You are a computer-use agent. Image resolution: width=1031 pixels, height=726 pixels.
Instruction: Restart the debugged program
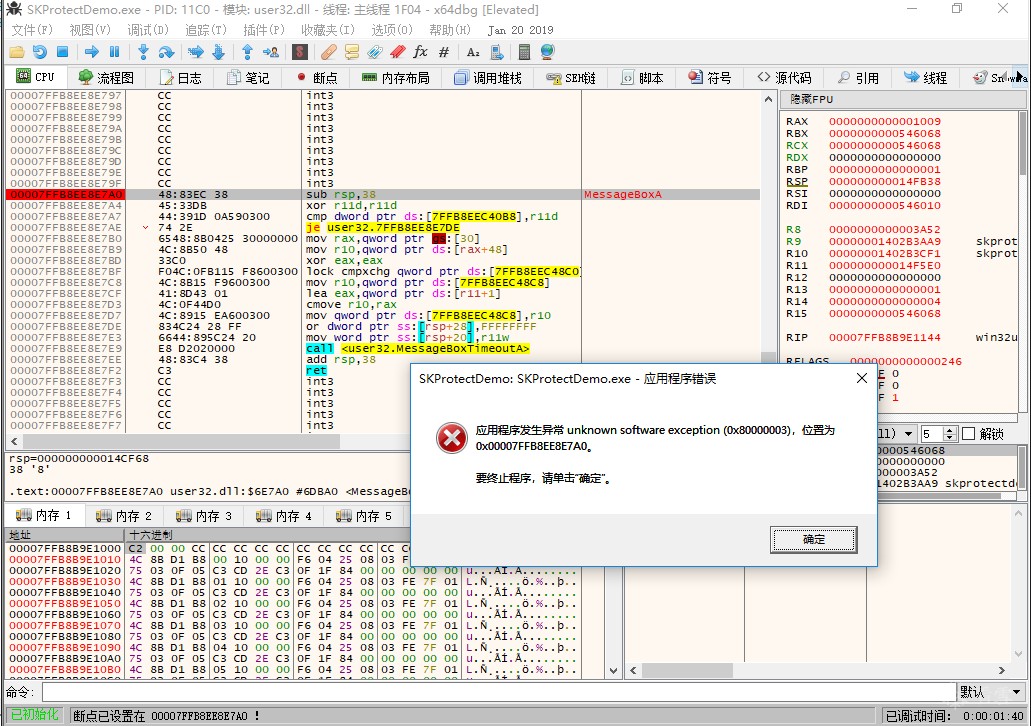39,52
